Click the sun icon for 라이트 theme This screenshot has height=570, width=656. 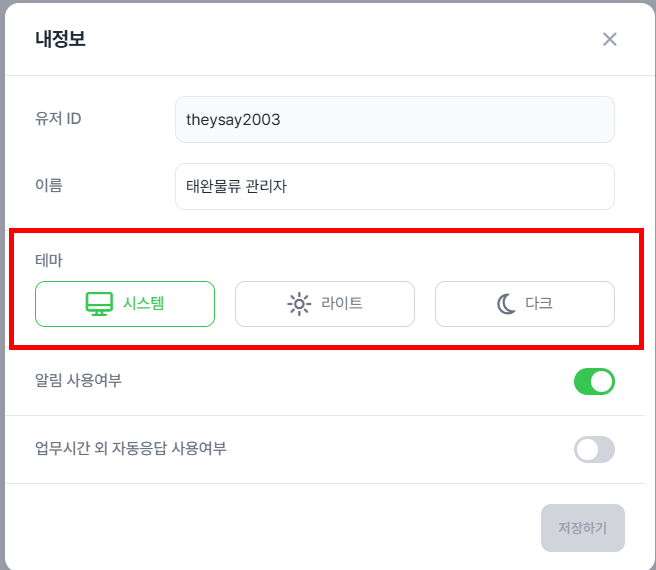299,303
